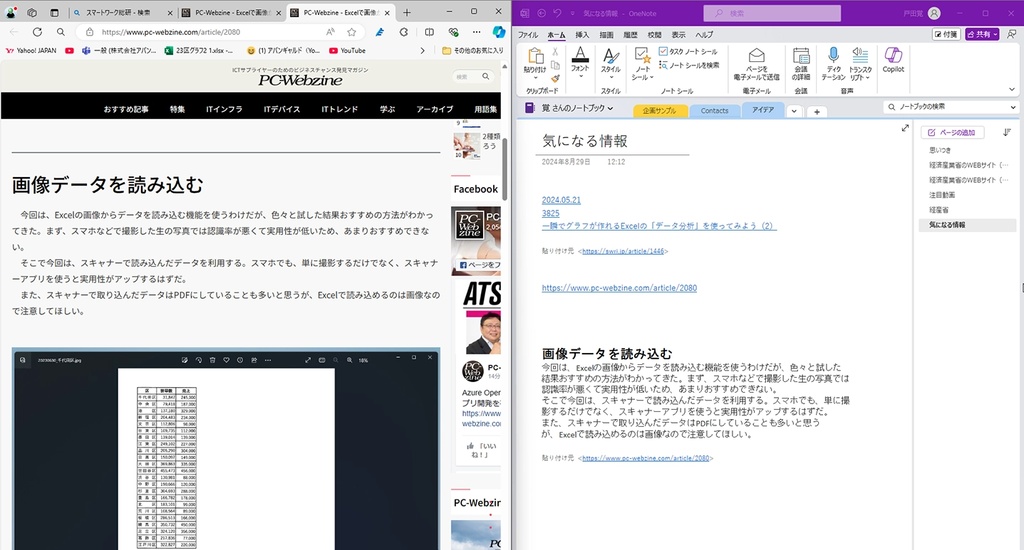Click the search magnifier on PC-Webzine site

[486, 76]
